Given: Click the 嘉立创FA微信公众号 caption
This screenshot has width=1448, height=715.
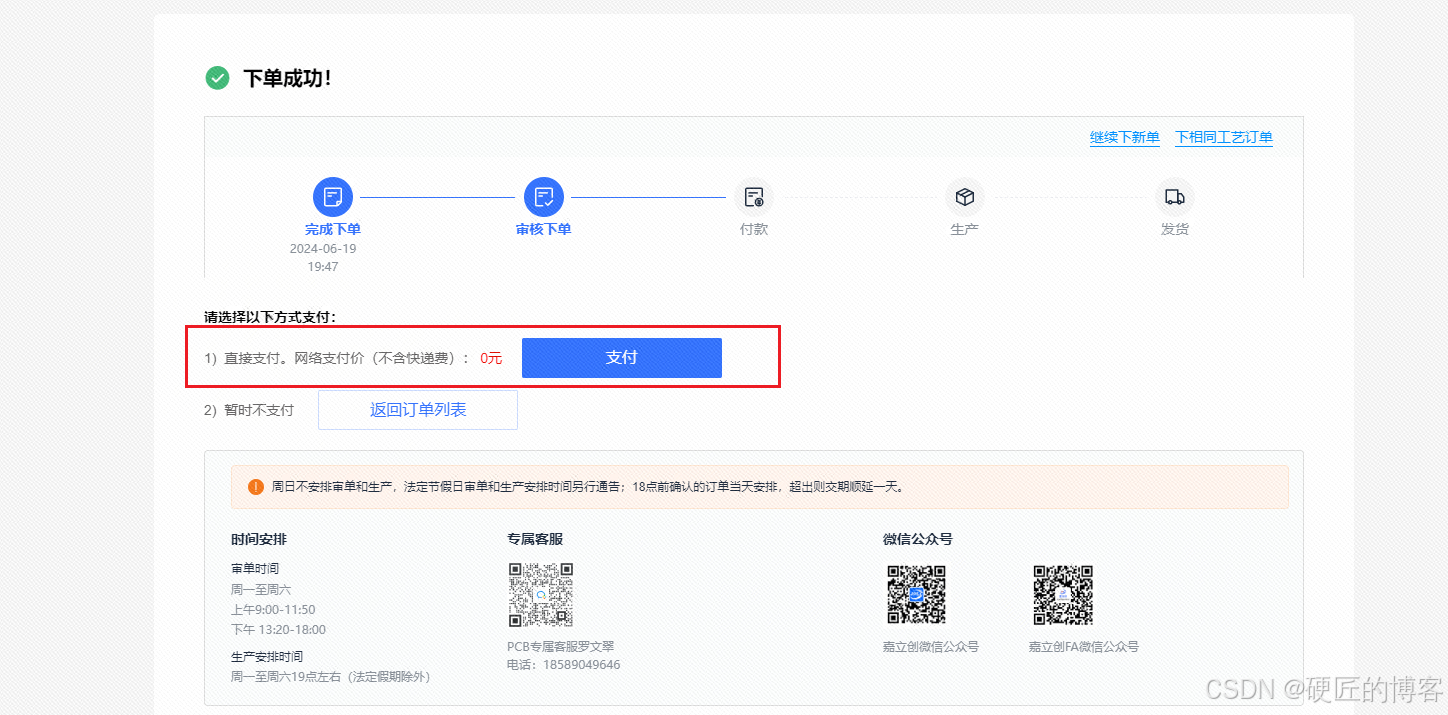Looking at the screenshot, I should coord(1084,646).
